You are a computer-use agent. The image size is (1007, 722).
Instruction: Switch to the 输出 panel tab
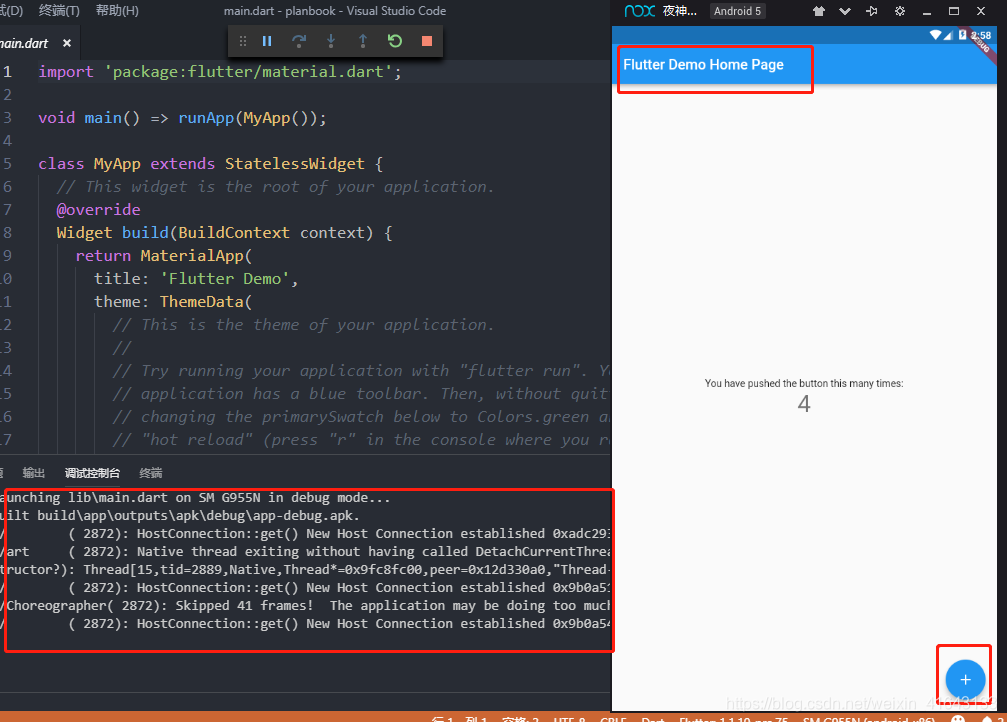coord(33,473)
